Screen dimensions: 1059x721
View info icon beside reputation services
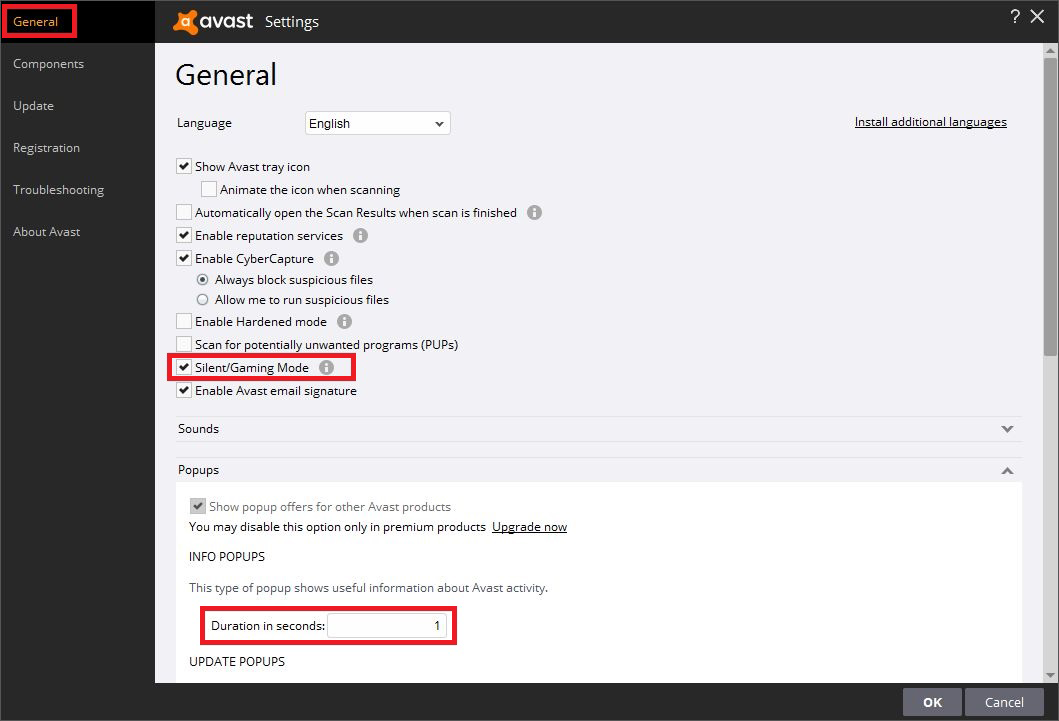pos(361,236)
